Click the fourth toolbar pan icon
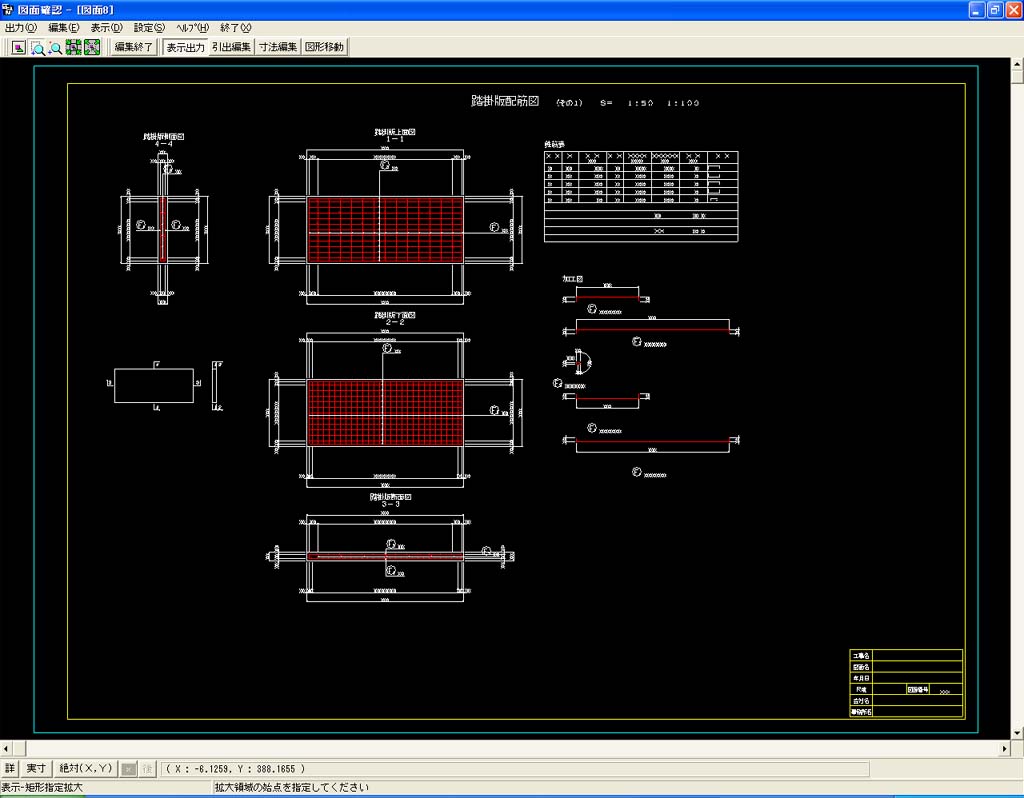 tap(74, 47)
